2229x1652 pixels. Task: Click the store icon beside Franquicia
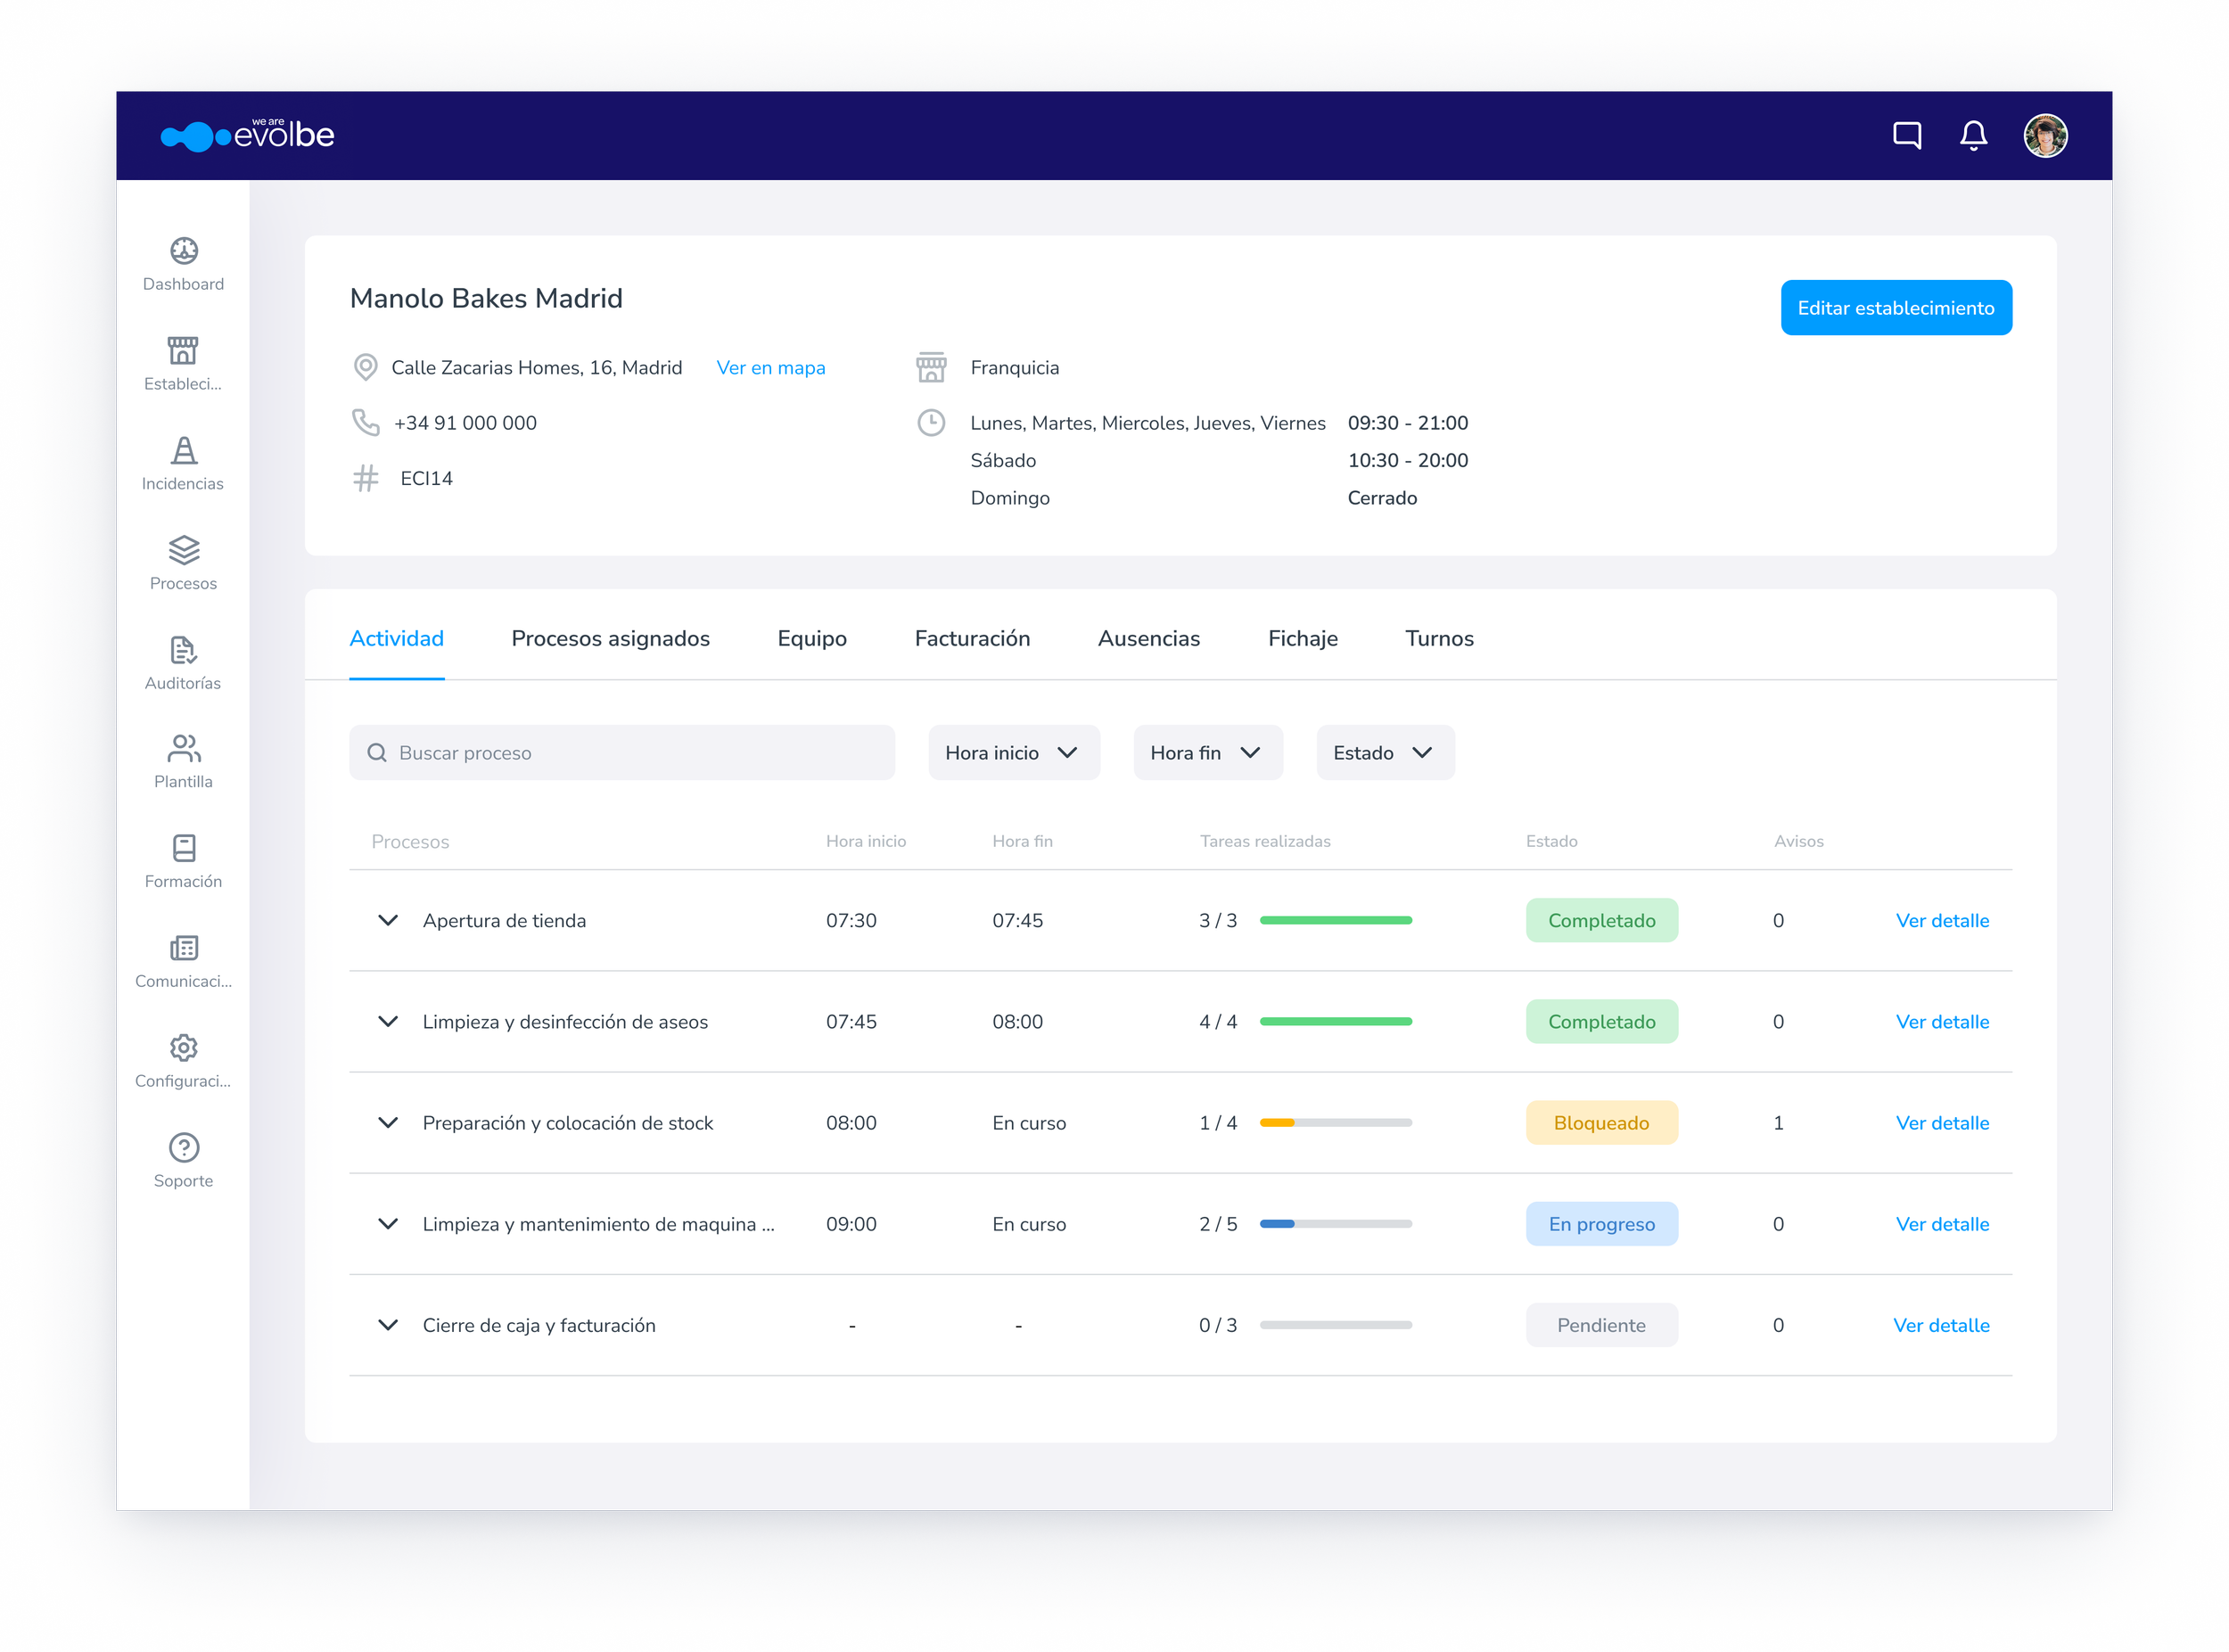click(931, 367)
